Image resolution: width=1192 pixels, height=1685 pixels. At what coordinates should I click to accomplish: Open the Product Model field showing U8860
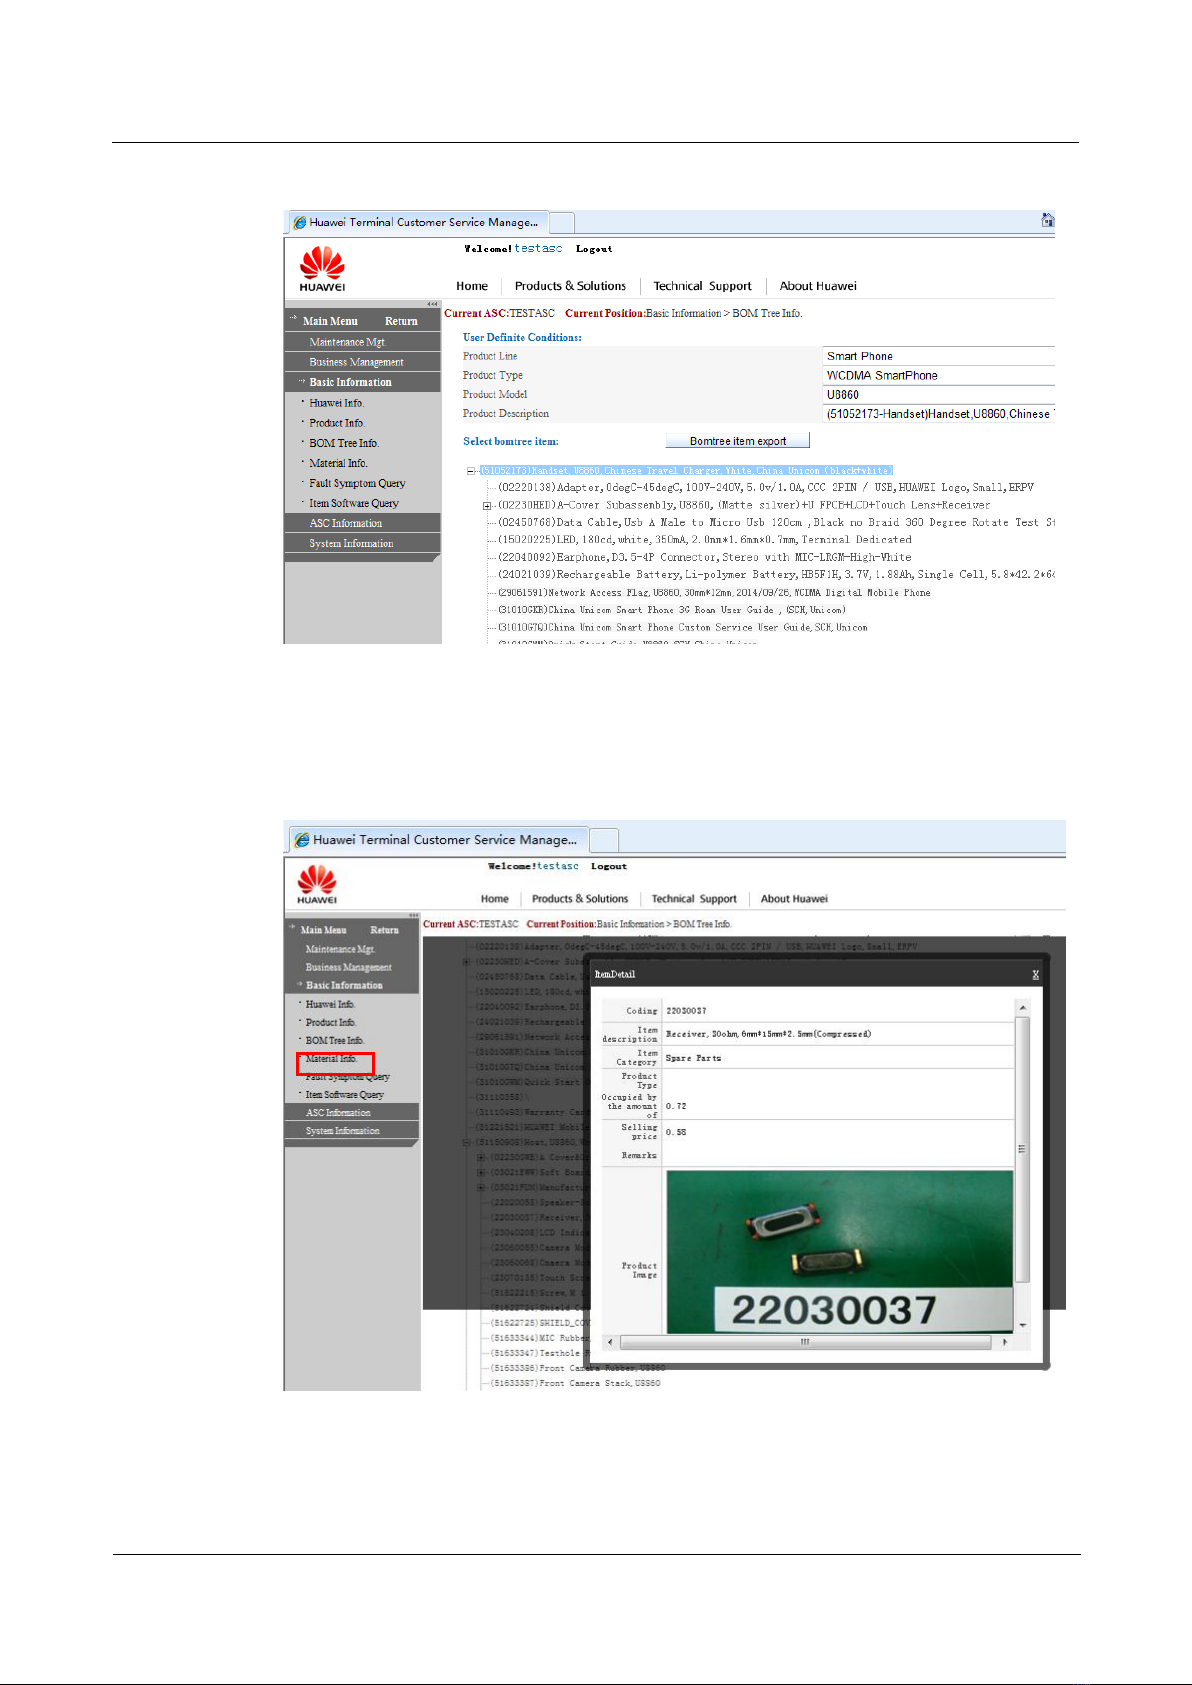938,395
